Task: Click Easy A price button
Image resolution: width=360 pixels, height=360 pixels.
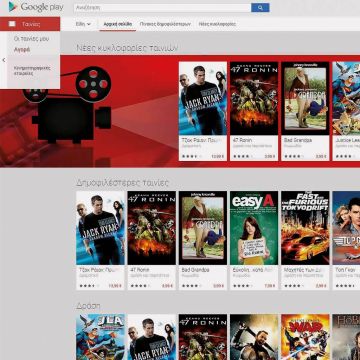Action: point(270,286)
